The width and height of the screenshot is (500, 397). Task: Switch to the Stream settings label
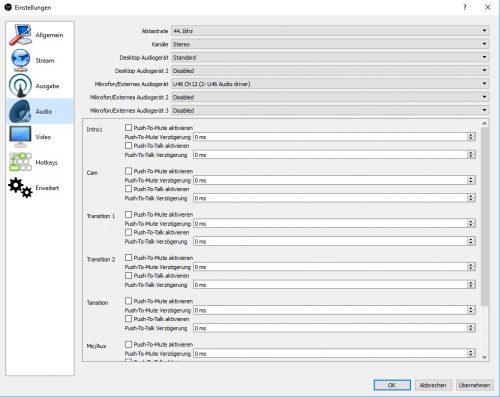45,60
